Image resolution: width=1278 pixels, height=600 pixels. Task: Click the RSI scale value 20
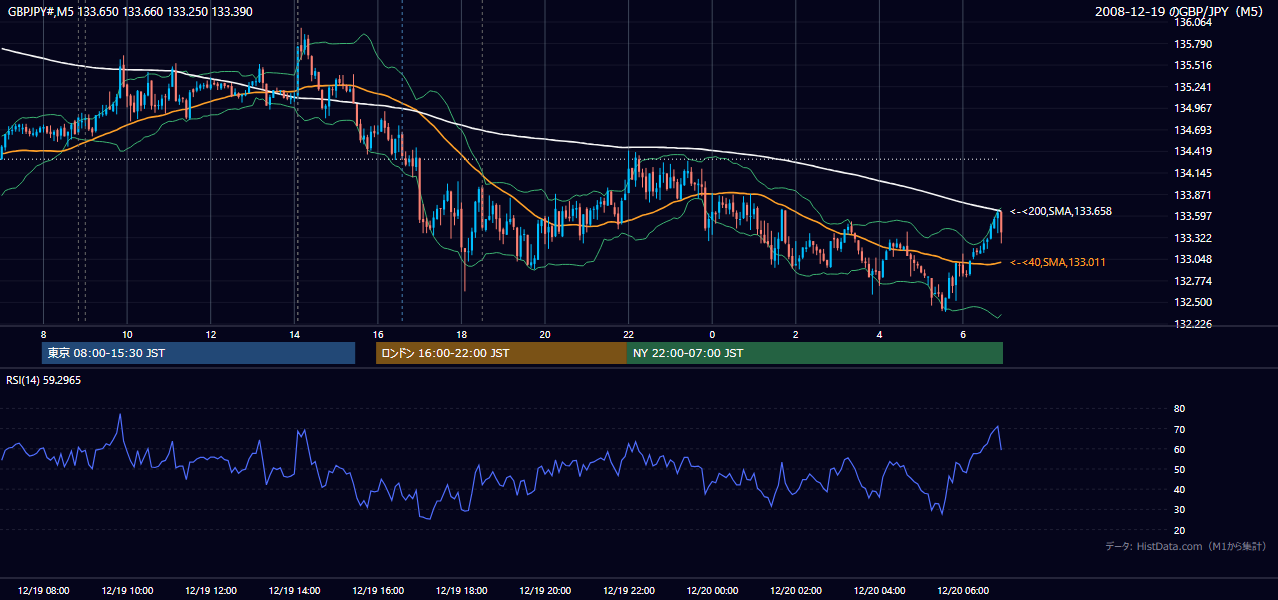click(1179, 530)
